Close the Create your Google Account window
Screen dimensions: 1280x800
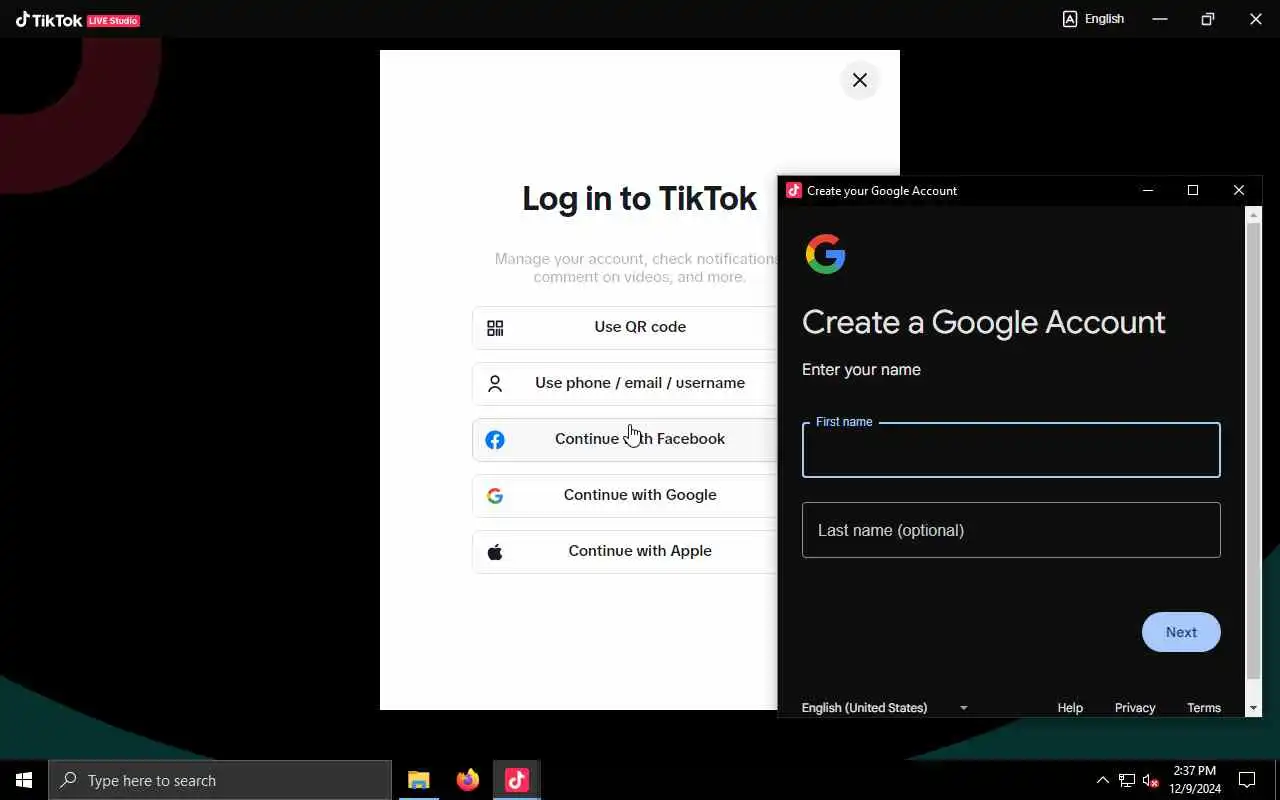click(x=1239, y=190)
